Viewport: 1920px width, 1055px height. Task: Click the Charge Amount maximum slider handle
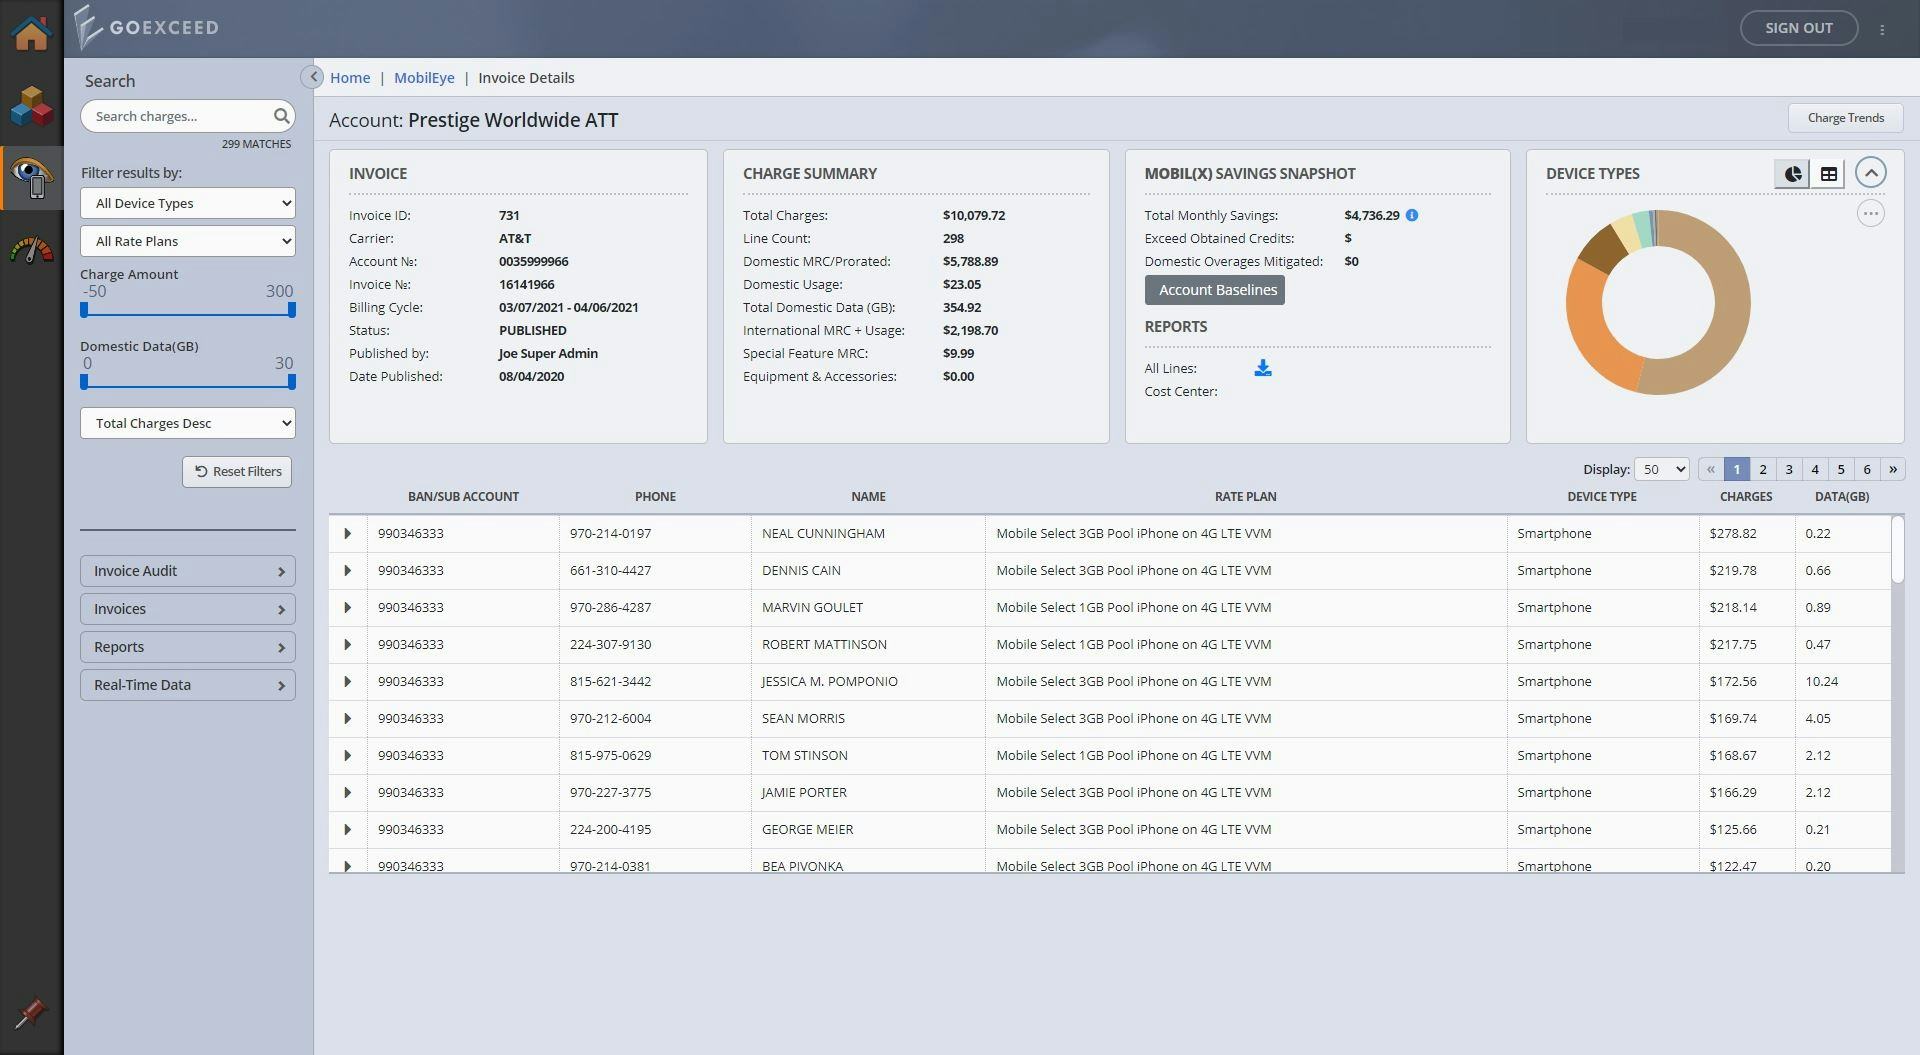click(x=292, y=310)
